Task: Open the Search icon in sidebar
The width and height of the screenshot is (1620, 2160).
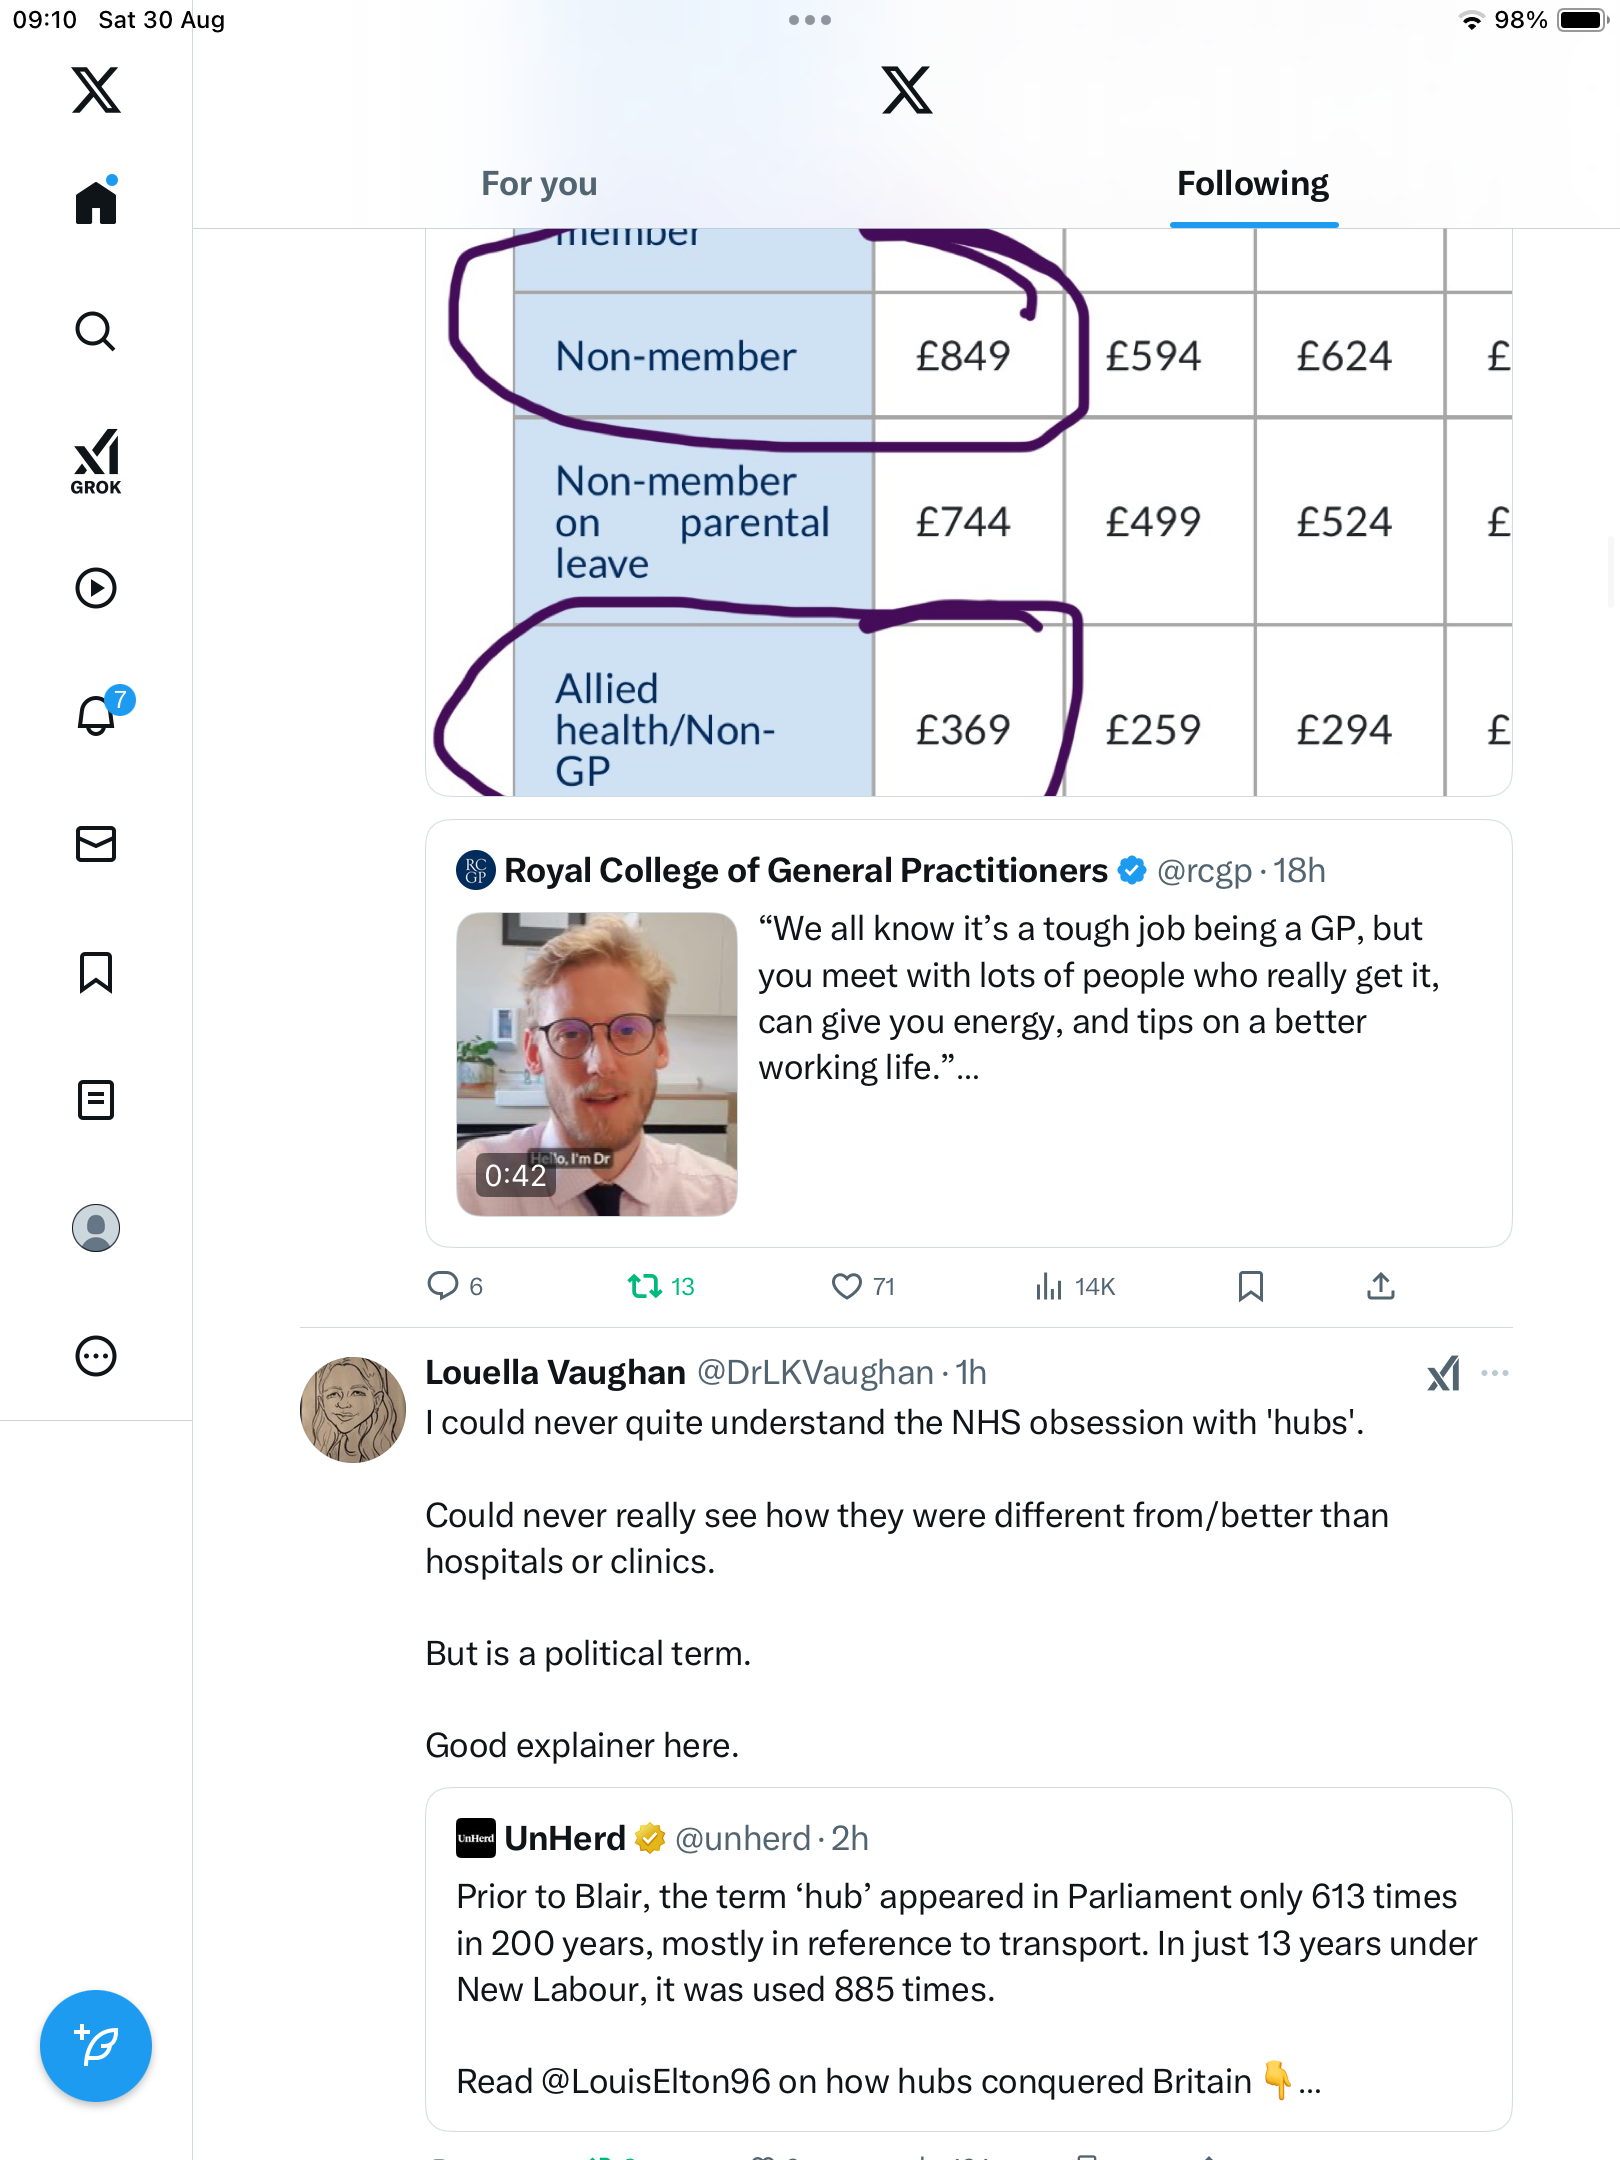Action: [x=96, y=332]
